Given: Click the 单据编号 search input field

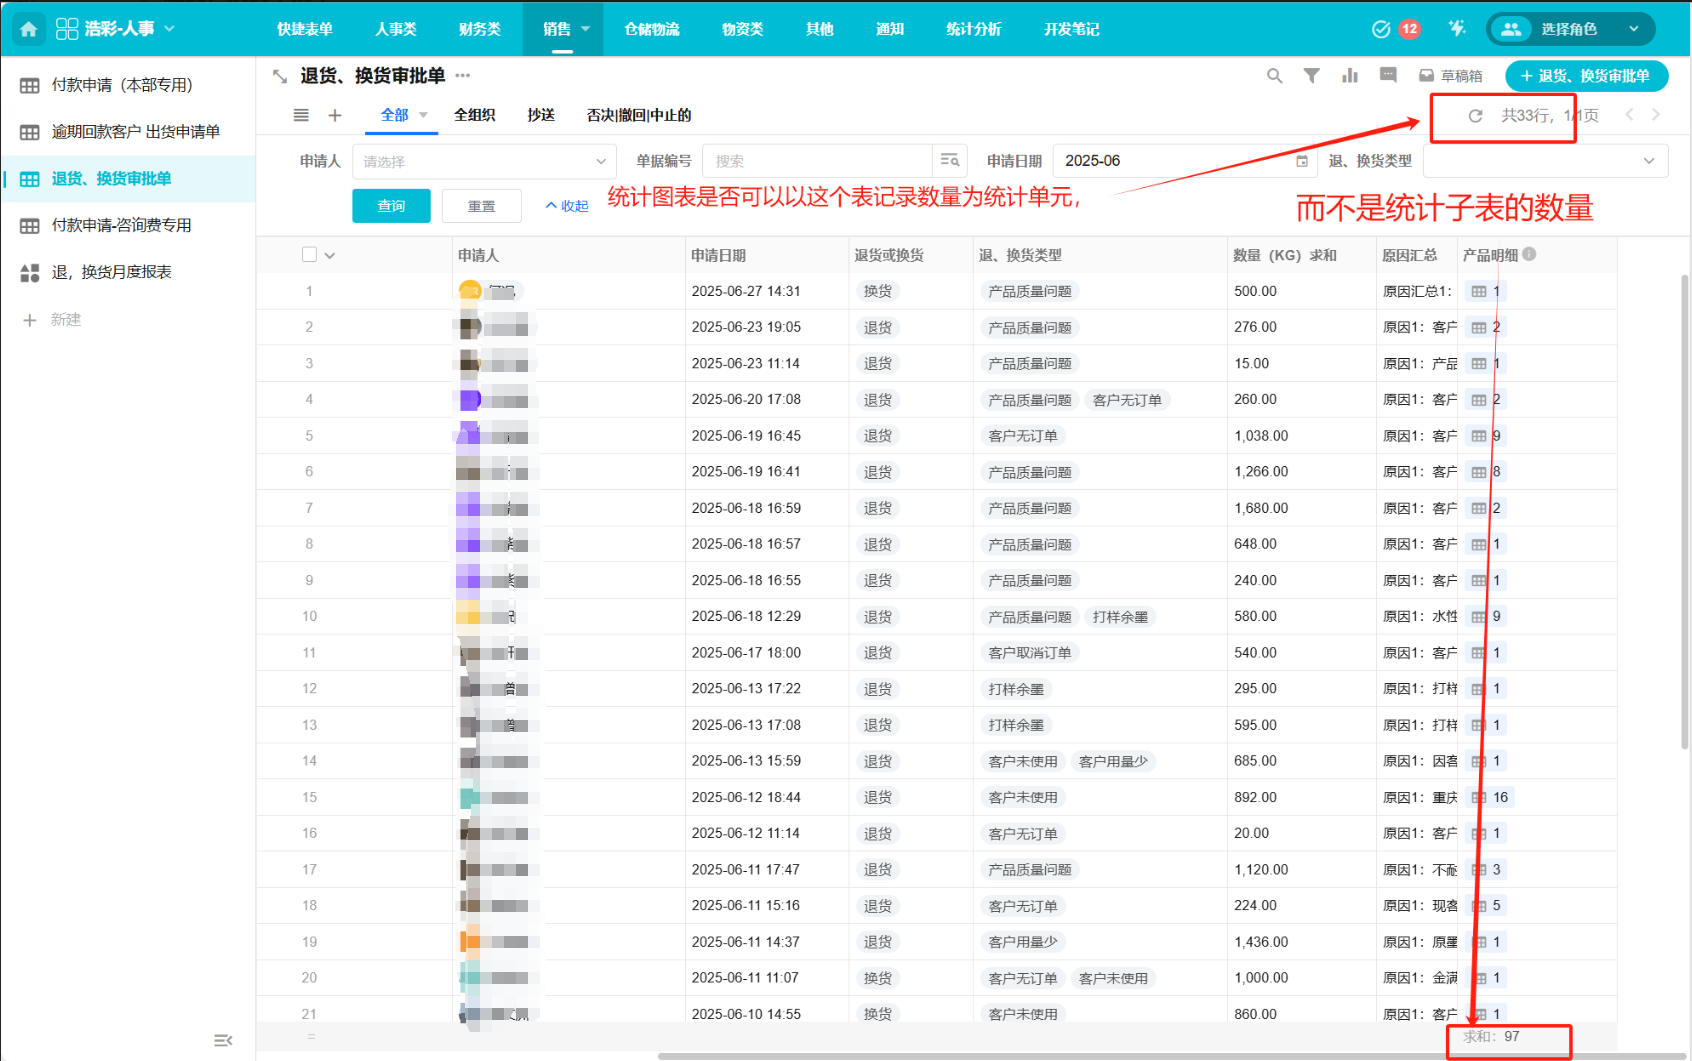Looking at the screenshot, I should coord(817,161).
